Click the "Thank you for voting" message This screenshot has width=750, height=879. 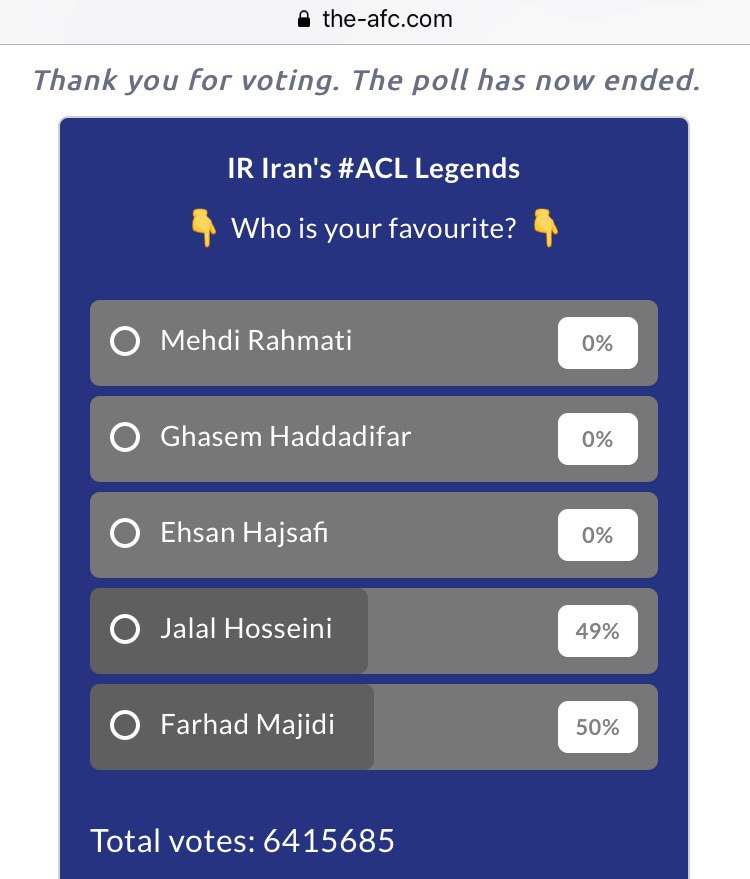click(366, 80)
